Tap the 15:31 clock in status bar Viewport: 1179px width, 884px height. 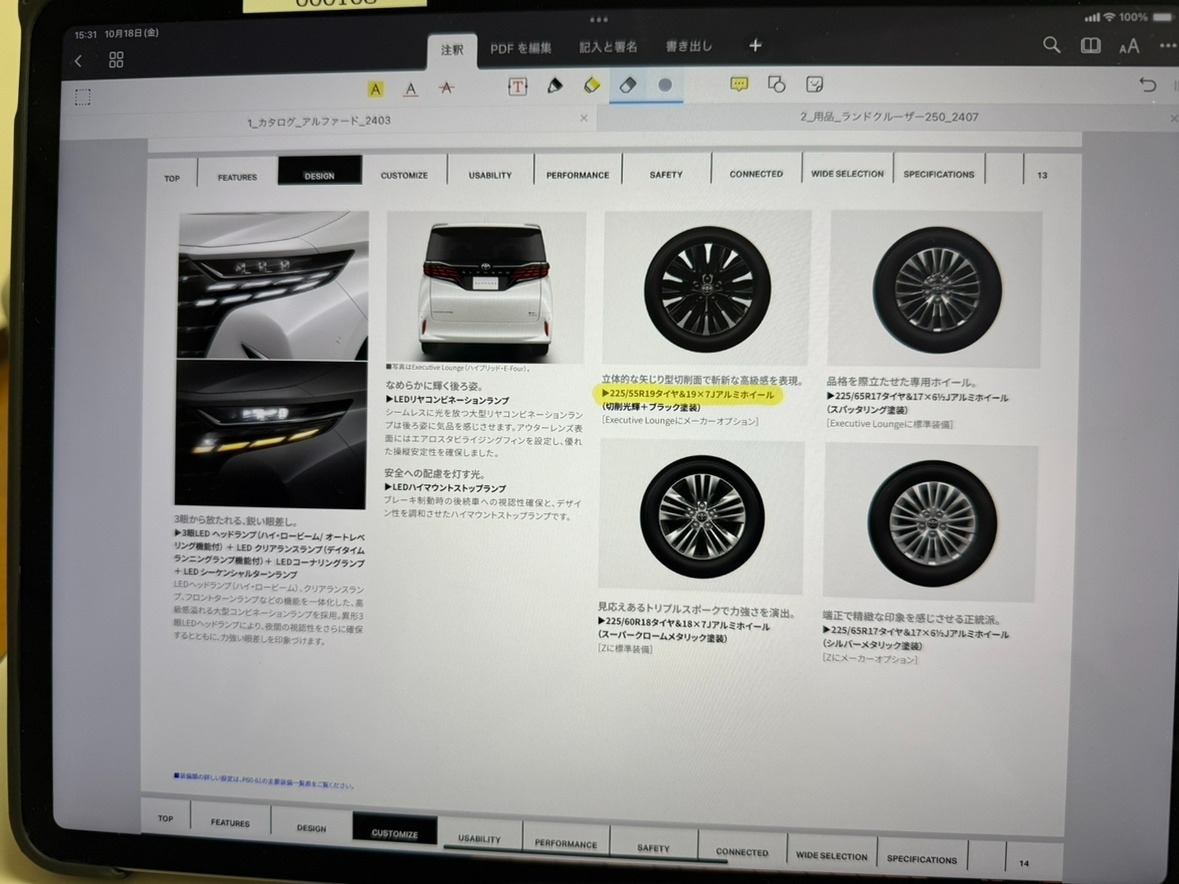coord(86,35)
